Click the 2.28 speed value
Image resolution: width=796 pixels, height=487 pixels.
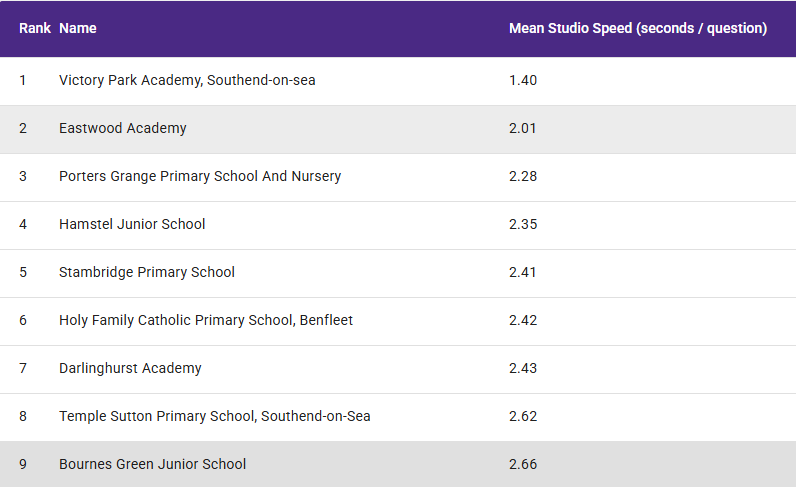point(523,176)
